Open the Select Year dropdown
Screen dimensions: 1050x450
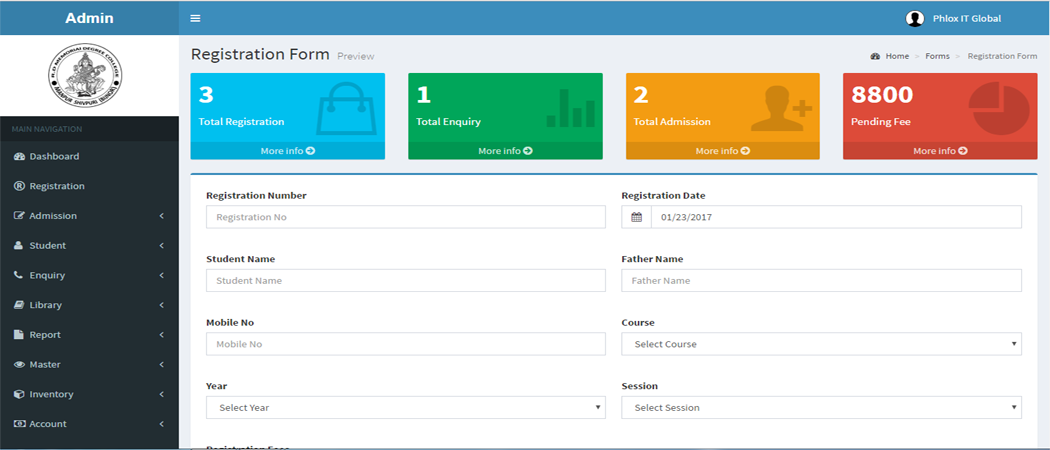coord(405,408)
